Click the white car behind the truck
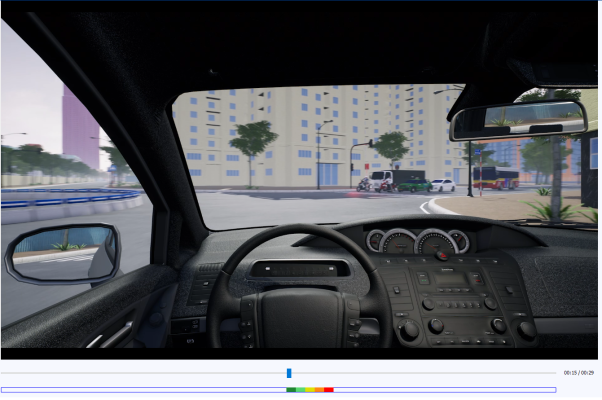602x400 pixels. [442, 185]
